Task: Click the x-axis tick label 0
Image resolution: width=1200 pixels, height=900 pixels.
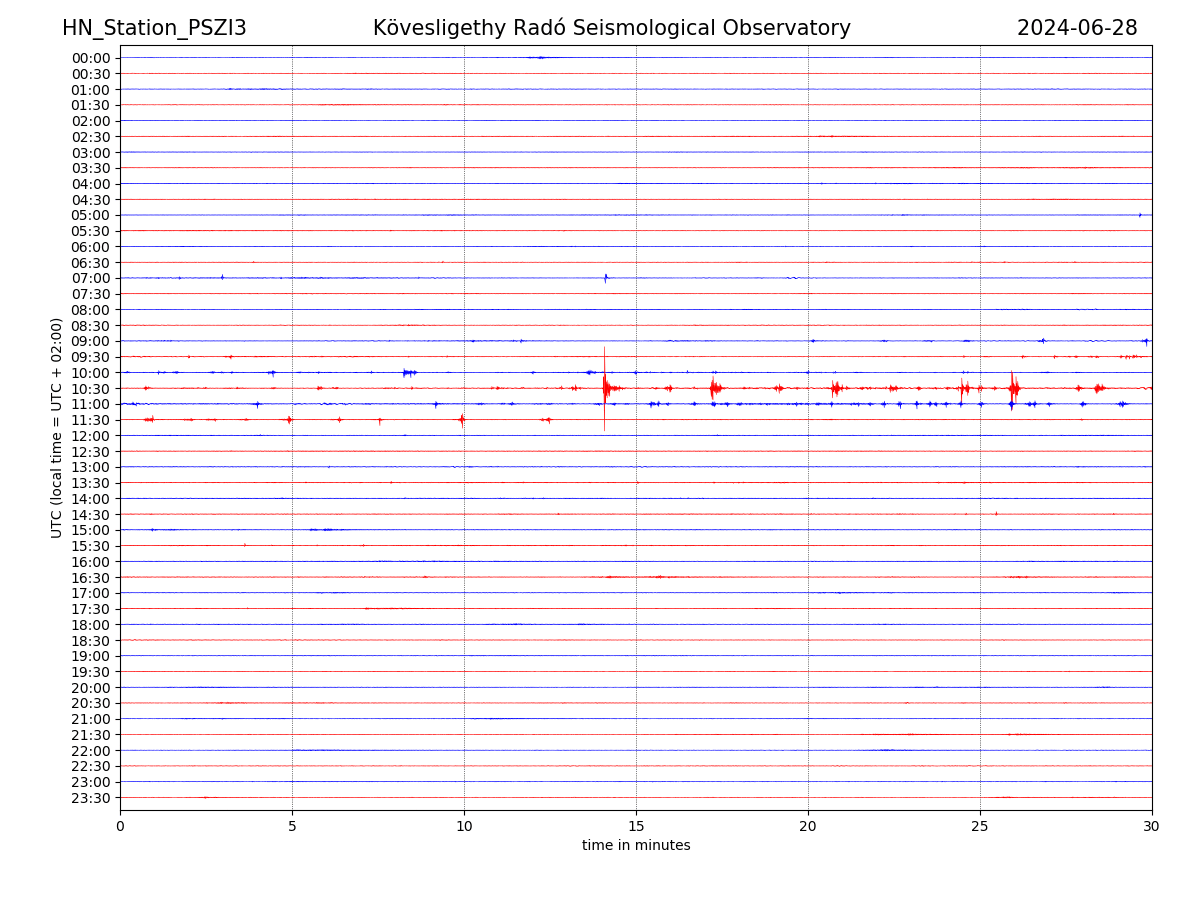Action: [120, 826]
